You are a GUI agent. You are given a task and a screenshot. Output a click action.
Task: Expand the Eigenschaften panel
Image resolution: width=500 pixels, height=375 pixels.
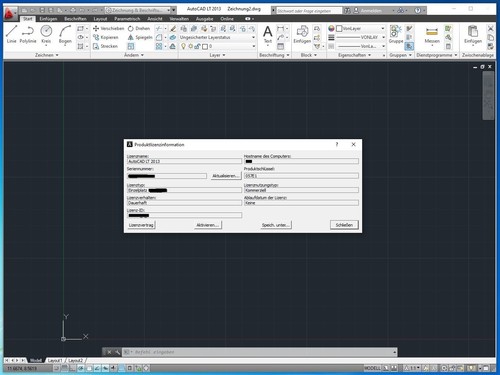point(354,55)
